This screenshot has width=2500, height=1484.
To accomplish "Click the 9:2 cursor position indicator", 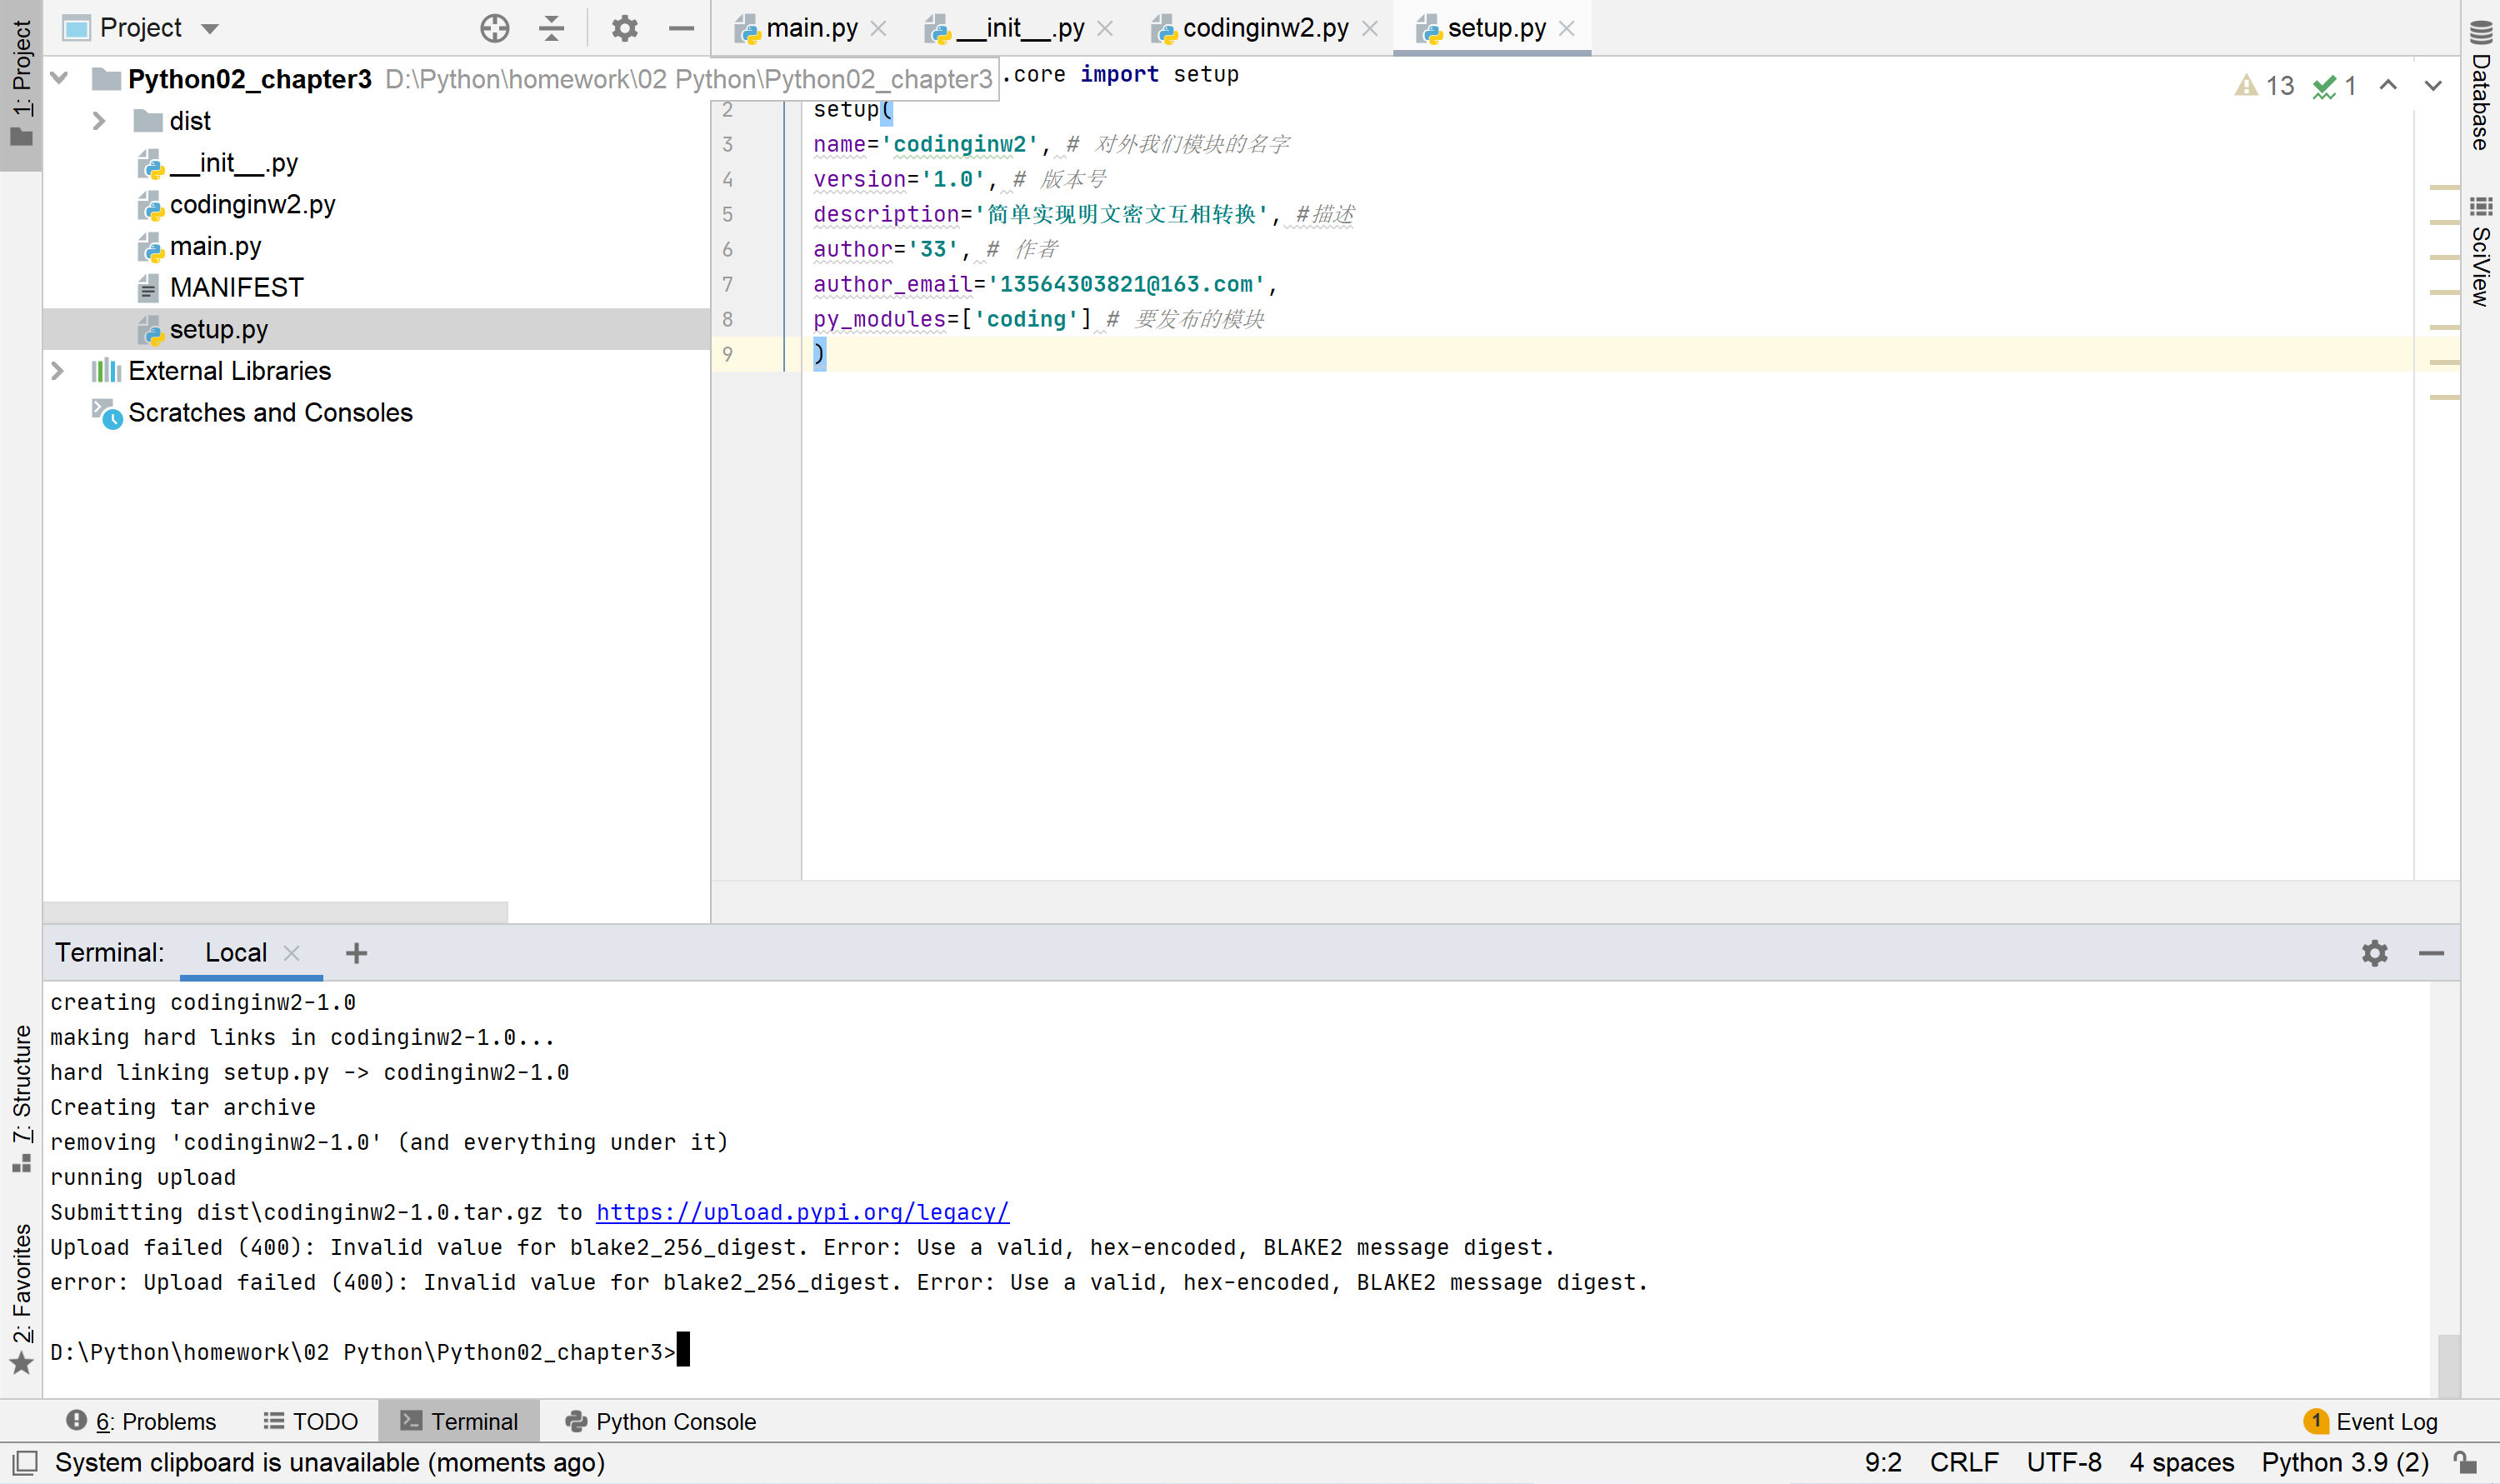I will [x=1883, y=1462].
